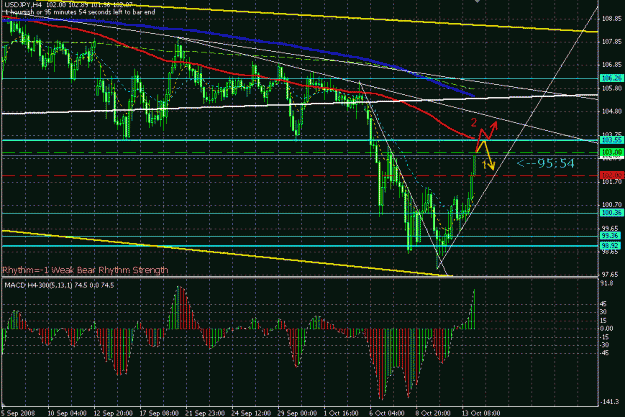Click the '5 Sep 2008' date label
The height and width of the screenshot is (417, 625).
(18, 413)
